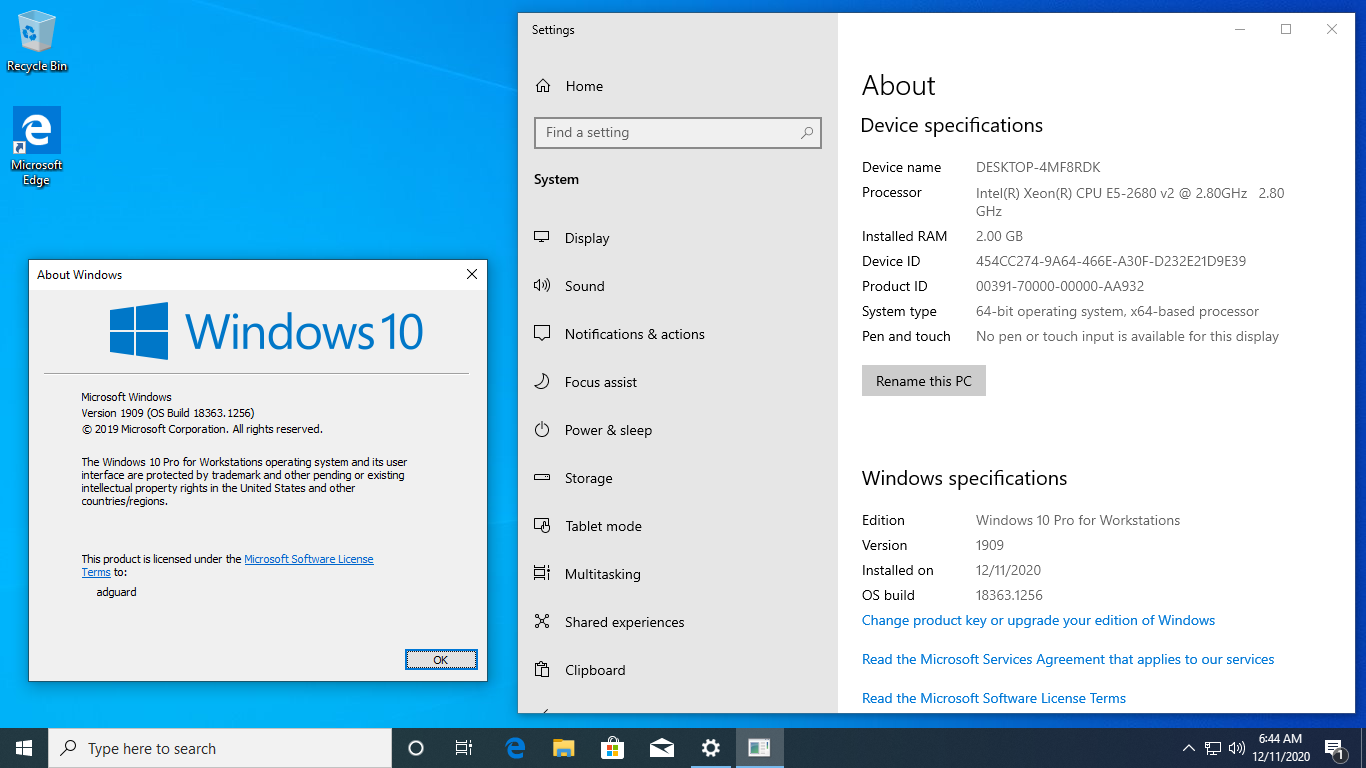The height and width of the screenshot is (768, 1366).
Task: Select the Focus assist menu label
Action: coord(601,382)
